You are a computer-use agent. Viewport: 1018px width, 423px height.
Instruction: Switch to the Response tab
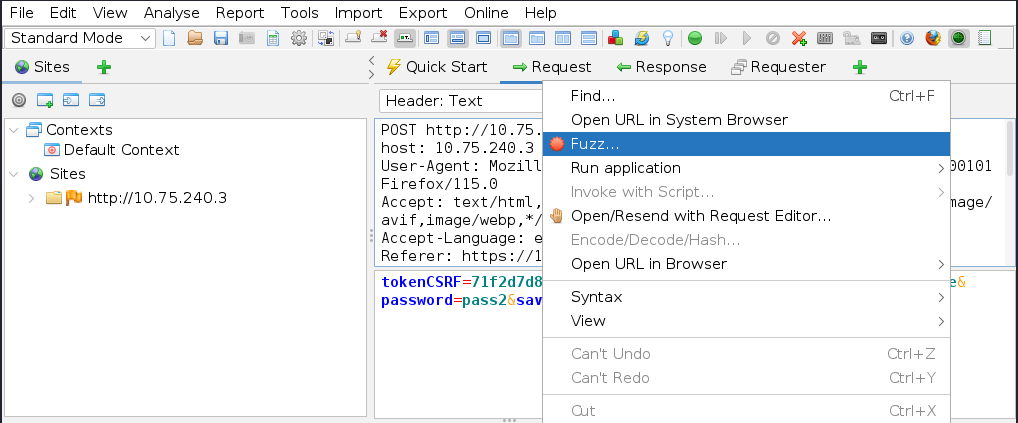coord(661,67)
